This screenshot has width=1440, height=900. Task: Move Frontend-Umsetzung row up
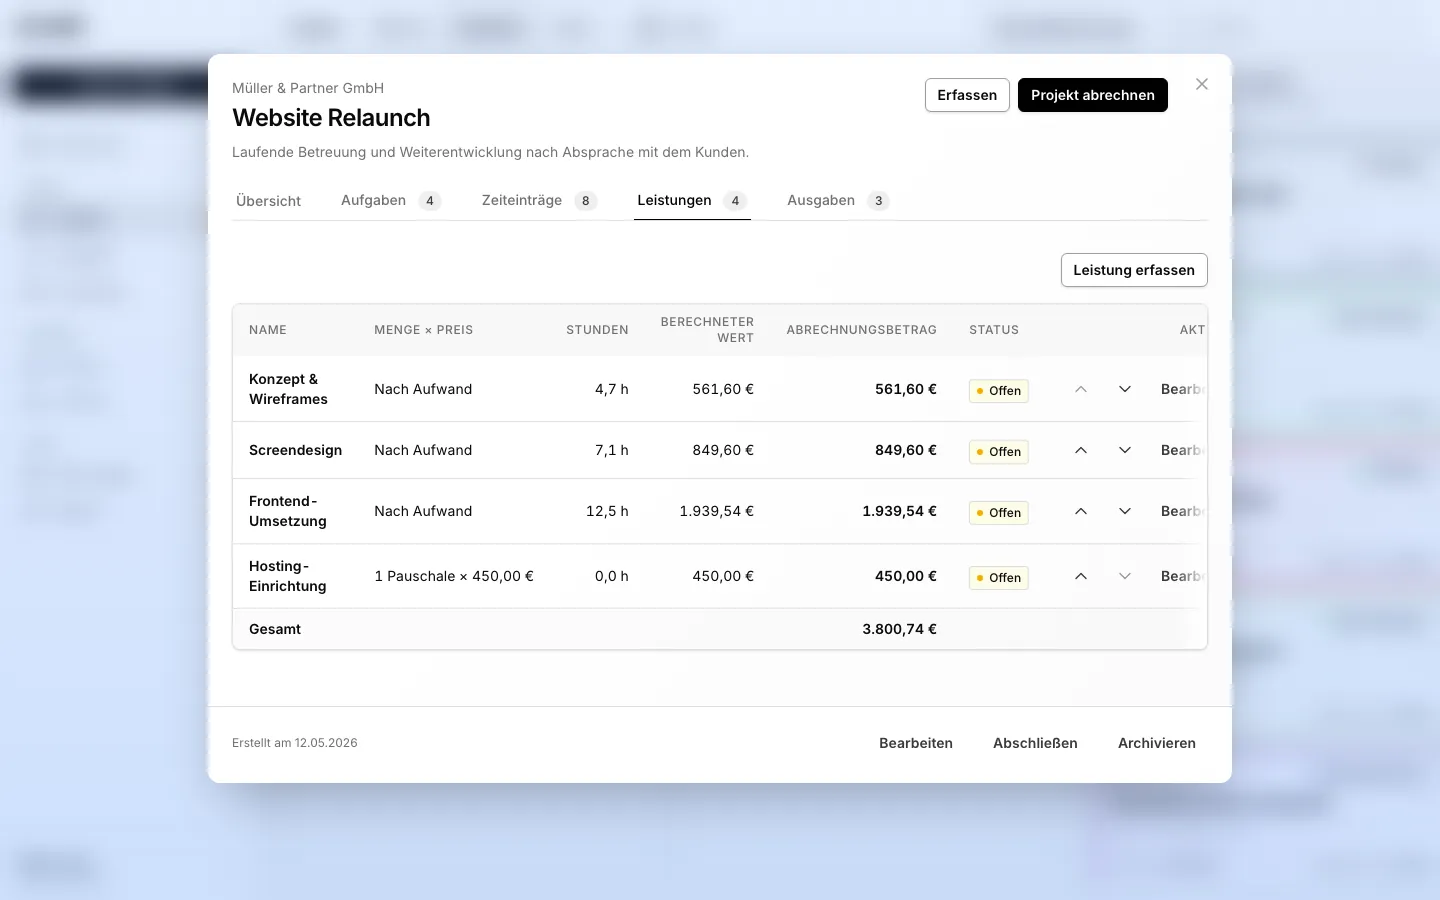click(x=1081, y=511)
